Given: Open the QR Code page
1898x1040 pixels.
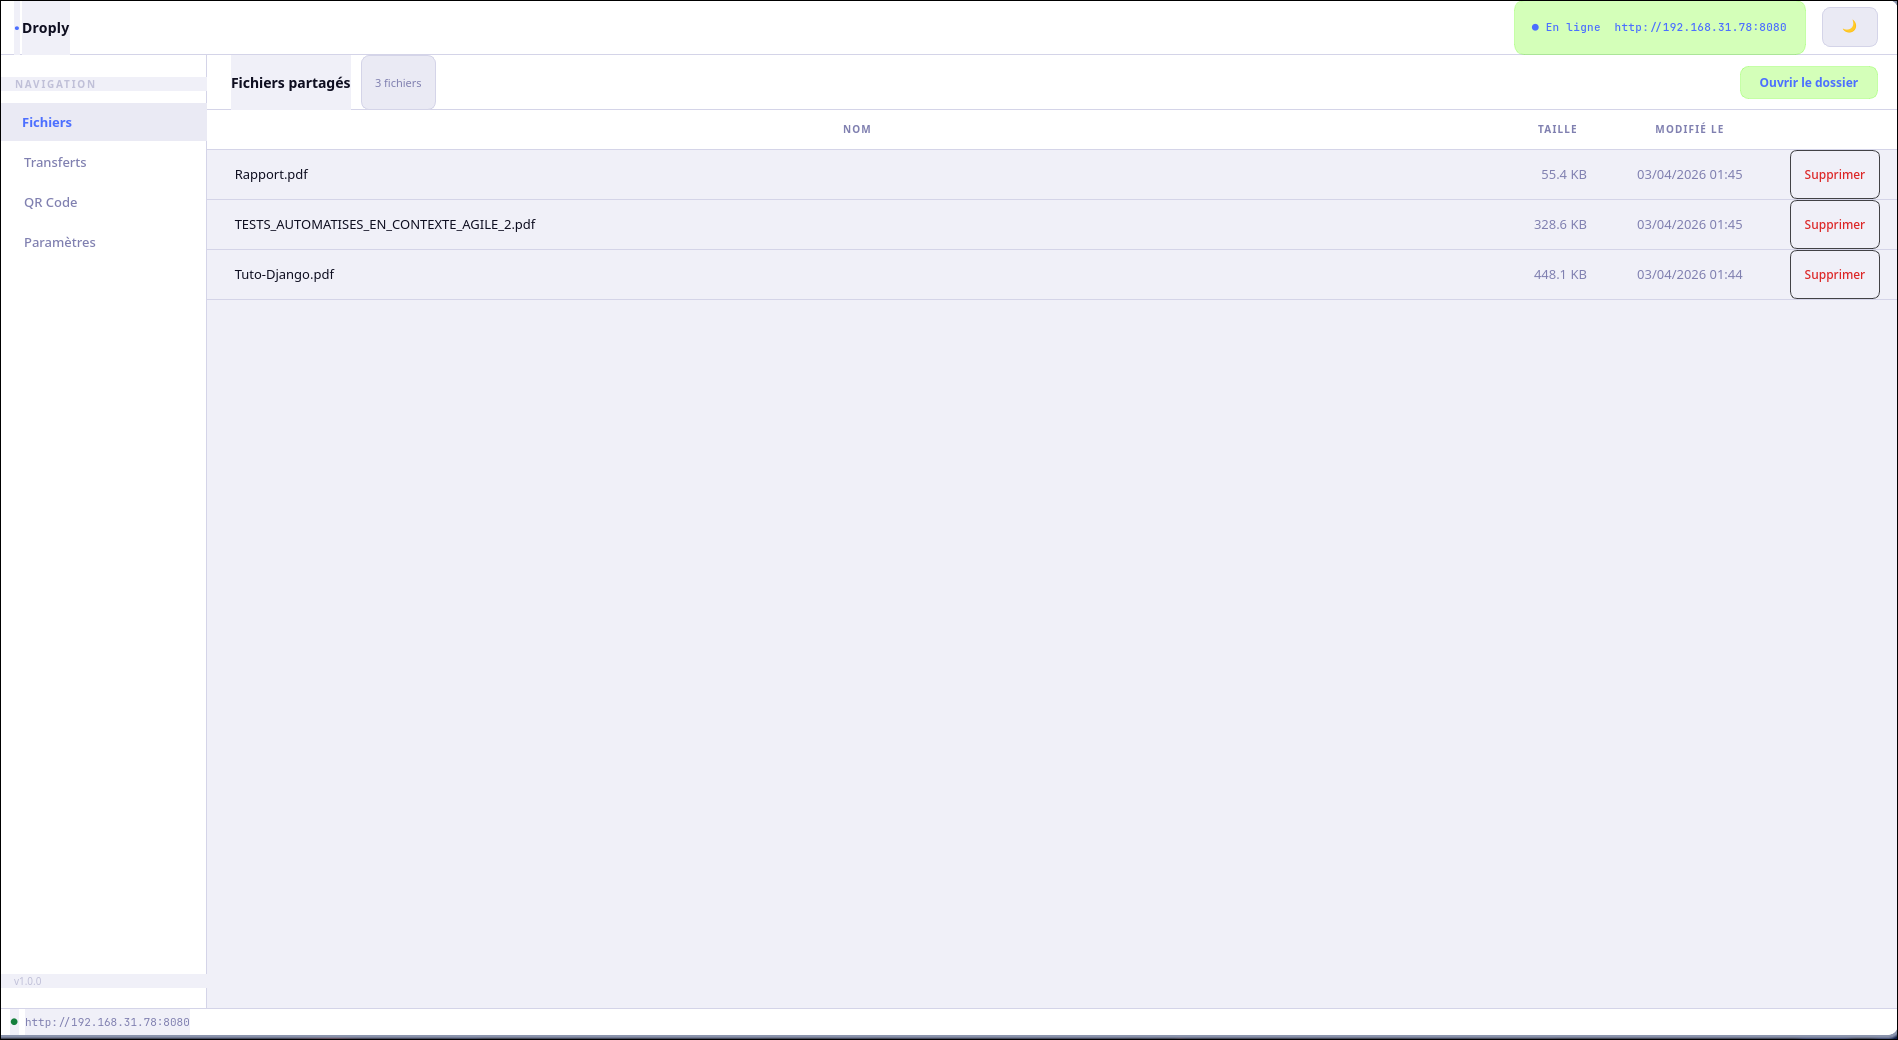Looking at the screenshot, I should coord(103,202).
